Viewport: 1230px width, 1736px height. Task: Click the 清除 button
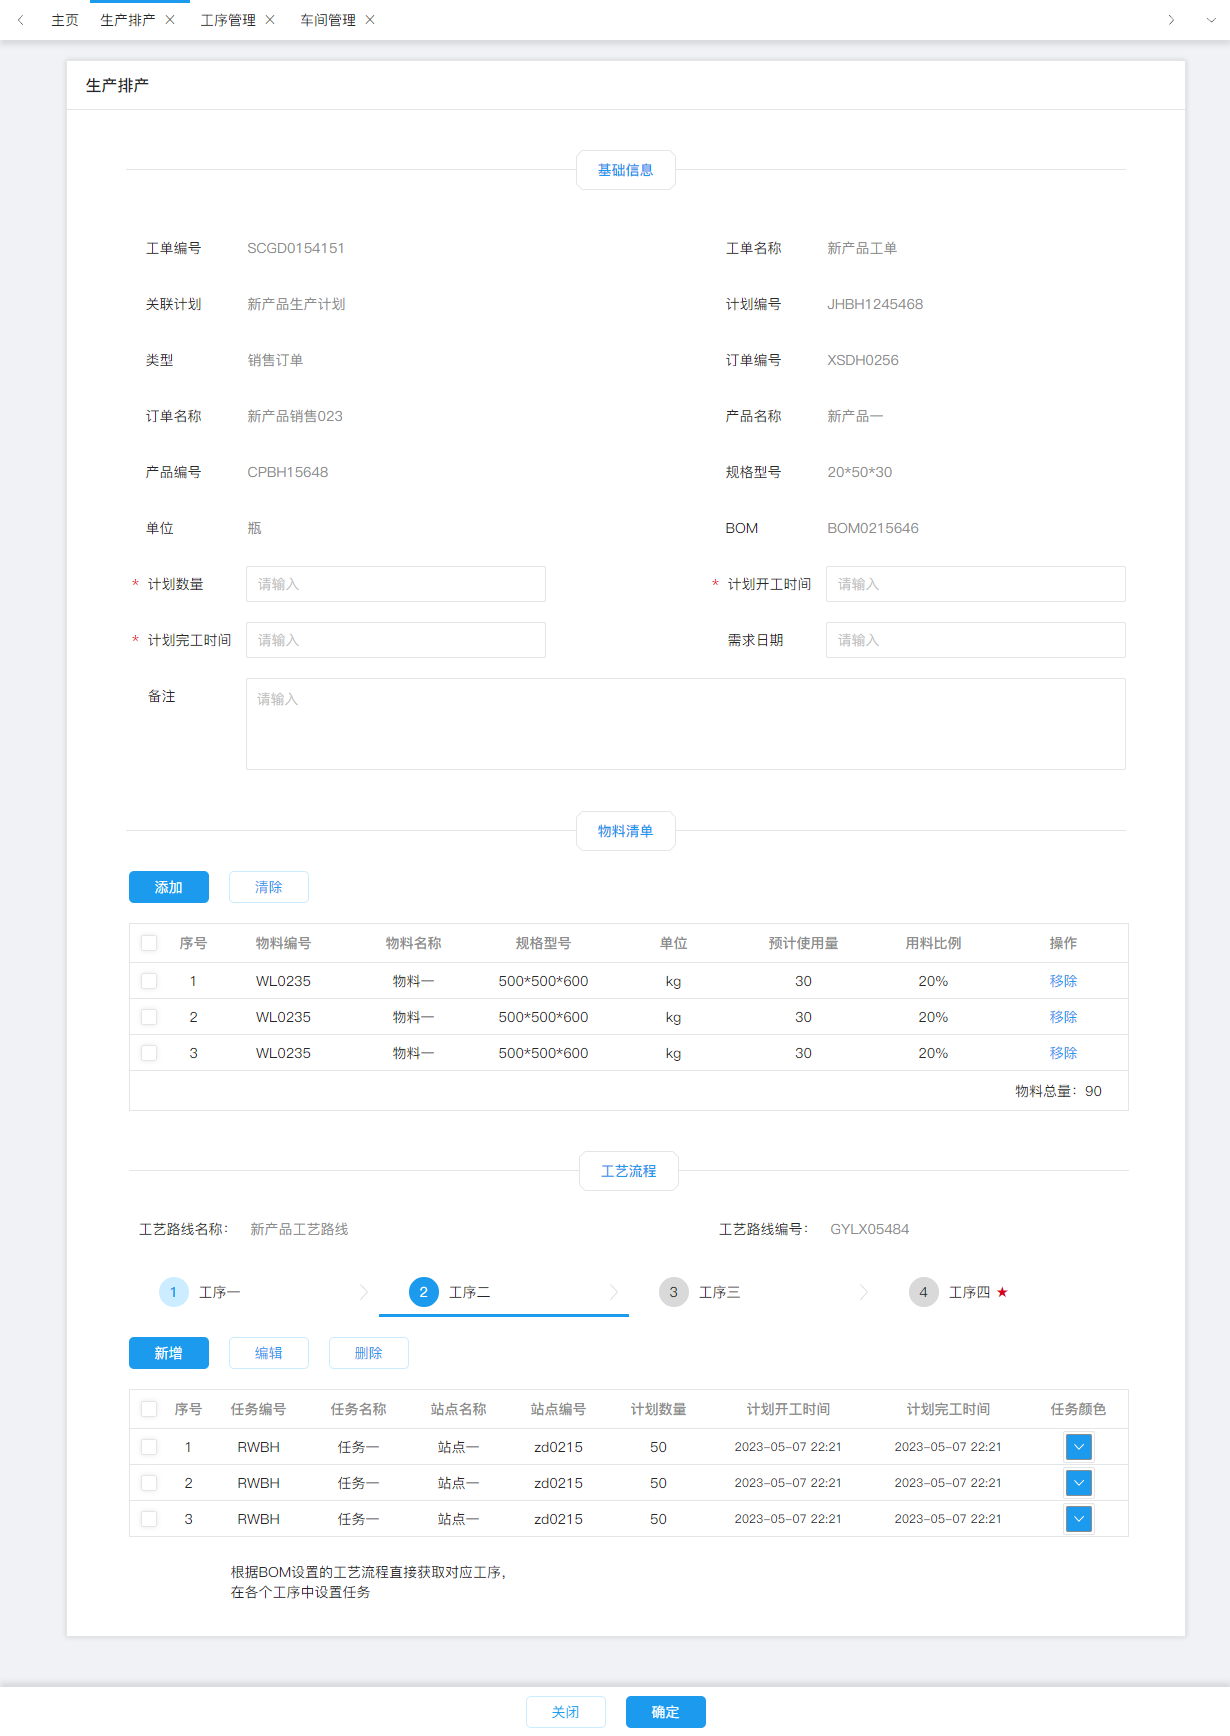(269, 887)
